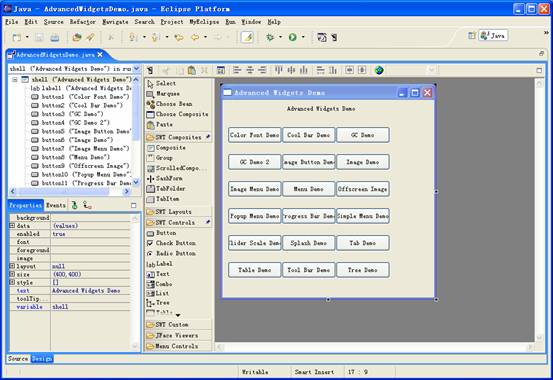Expand the SWT Layouts palette category
Image resolution: width=553 pixels, height=380 pixels.
[178, 212]
